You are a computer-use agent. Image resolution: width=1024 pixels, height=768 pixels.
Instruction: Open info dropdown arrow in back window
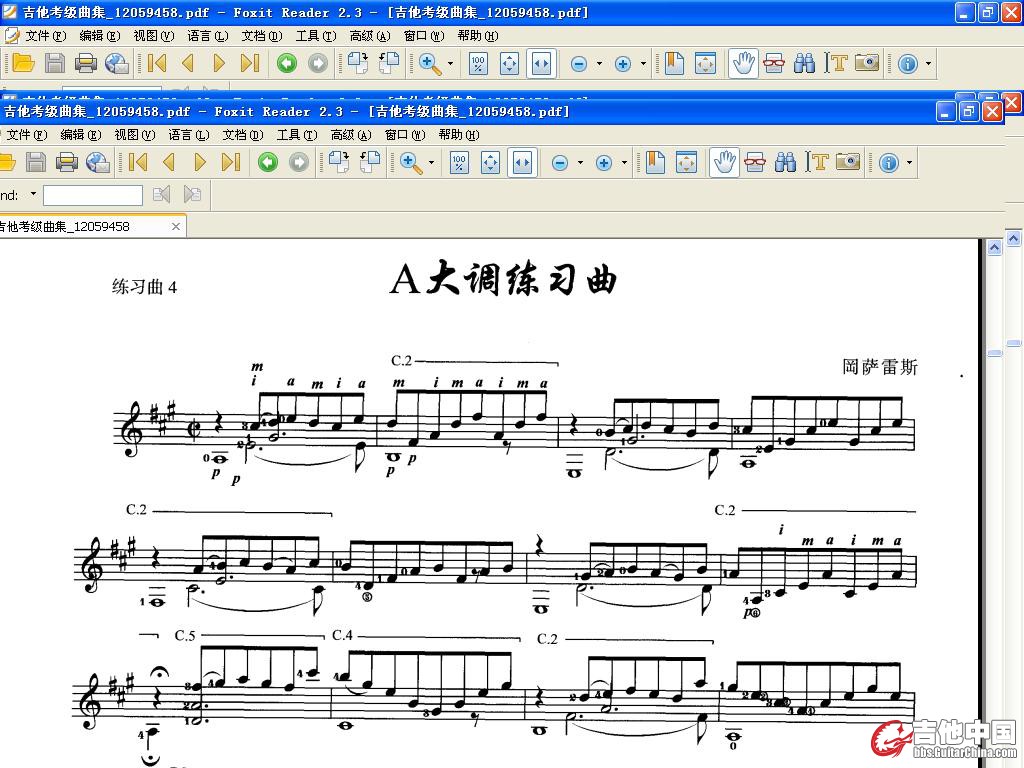tap(928, 63)
